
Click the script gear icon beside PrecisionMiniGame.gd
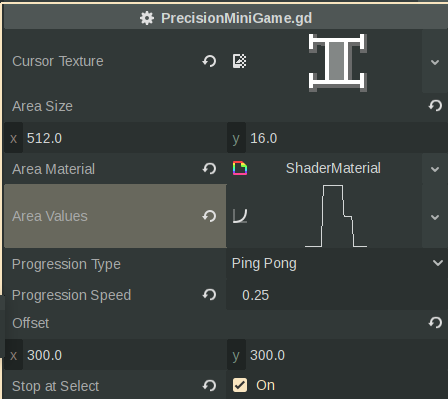[147, 18]
